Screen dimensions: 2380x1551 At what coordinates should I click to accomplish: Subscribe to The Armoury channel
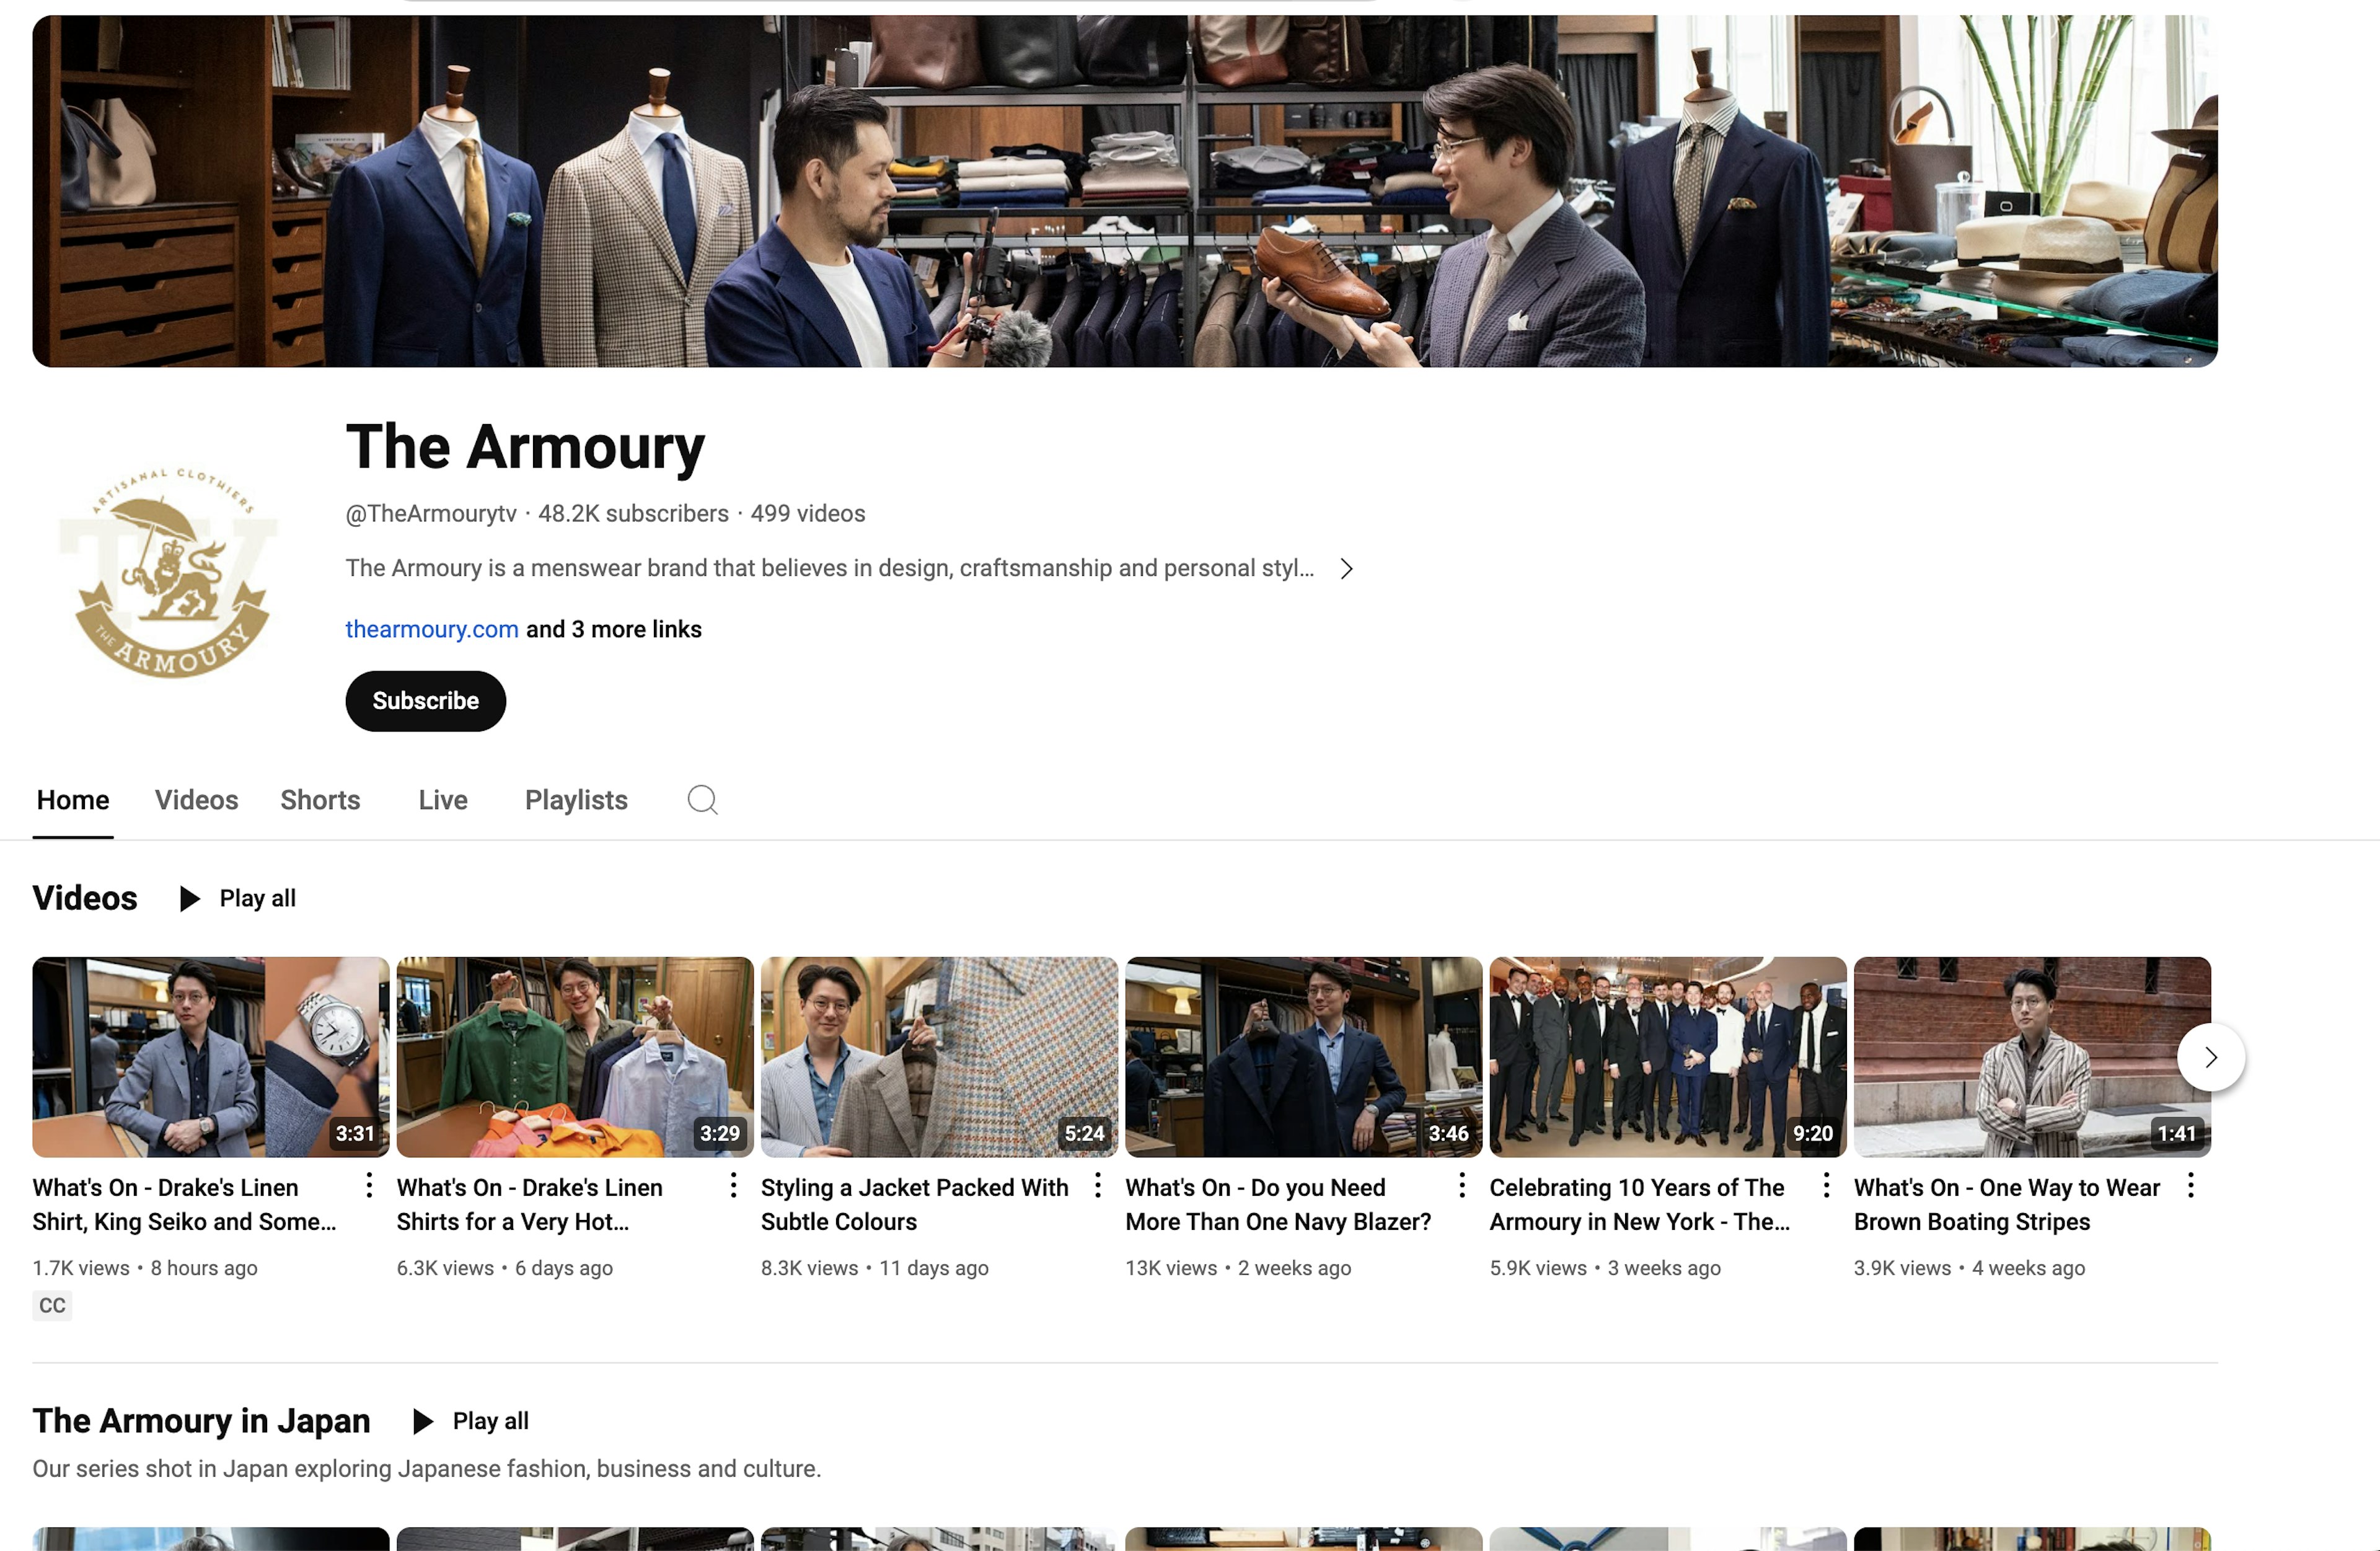pos(426,701)
